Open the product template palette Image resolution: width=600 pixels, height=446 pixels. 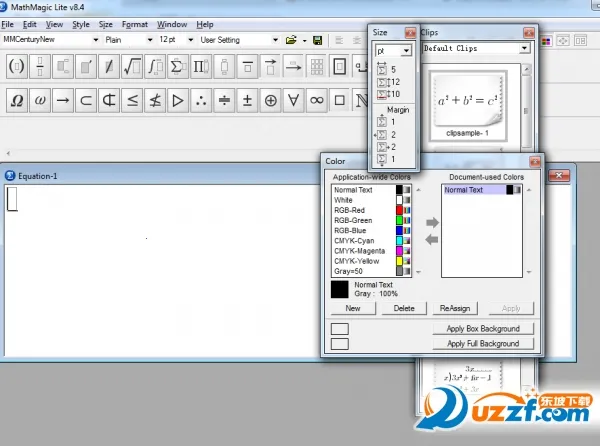201,67
